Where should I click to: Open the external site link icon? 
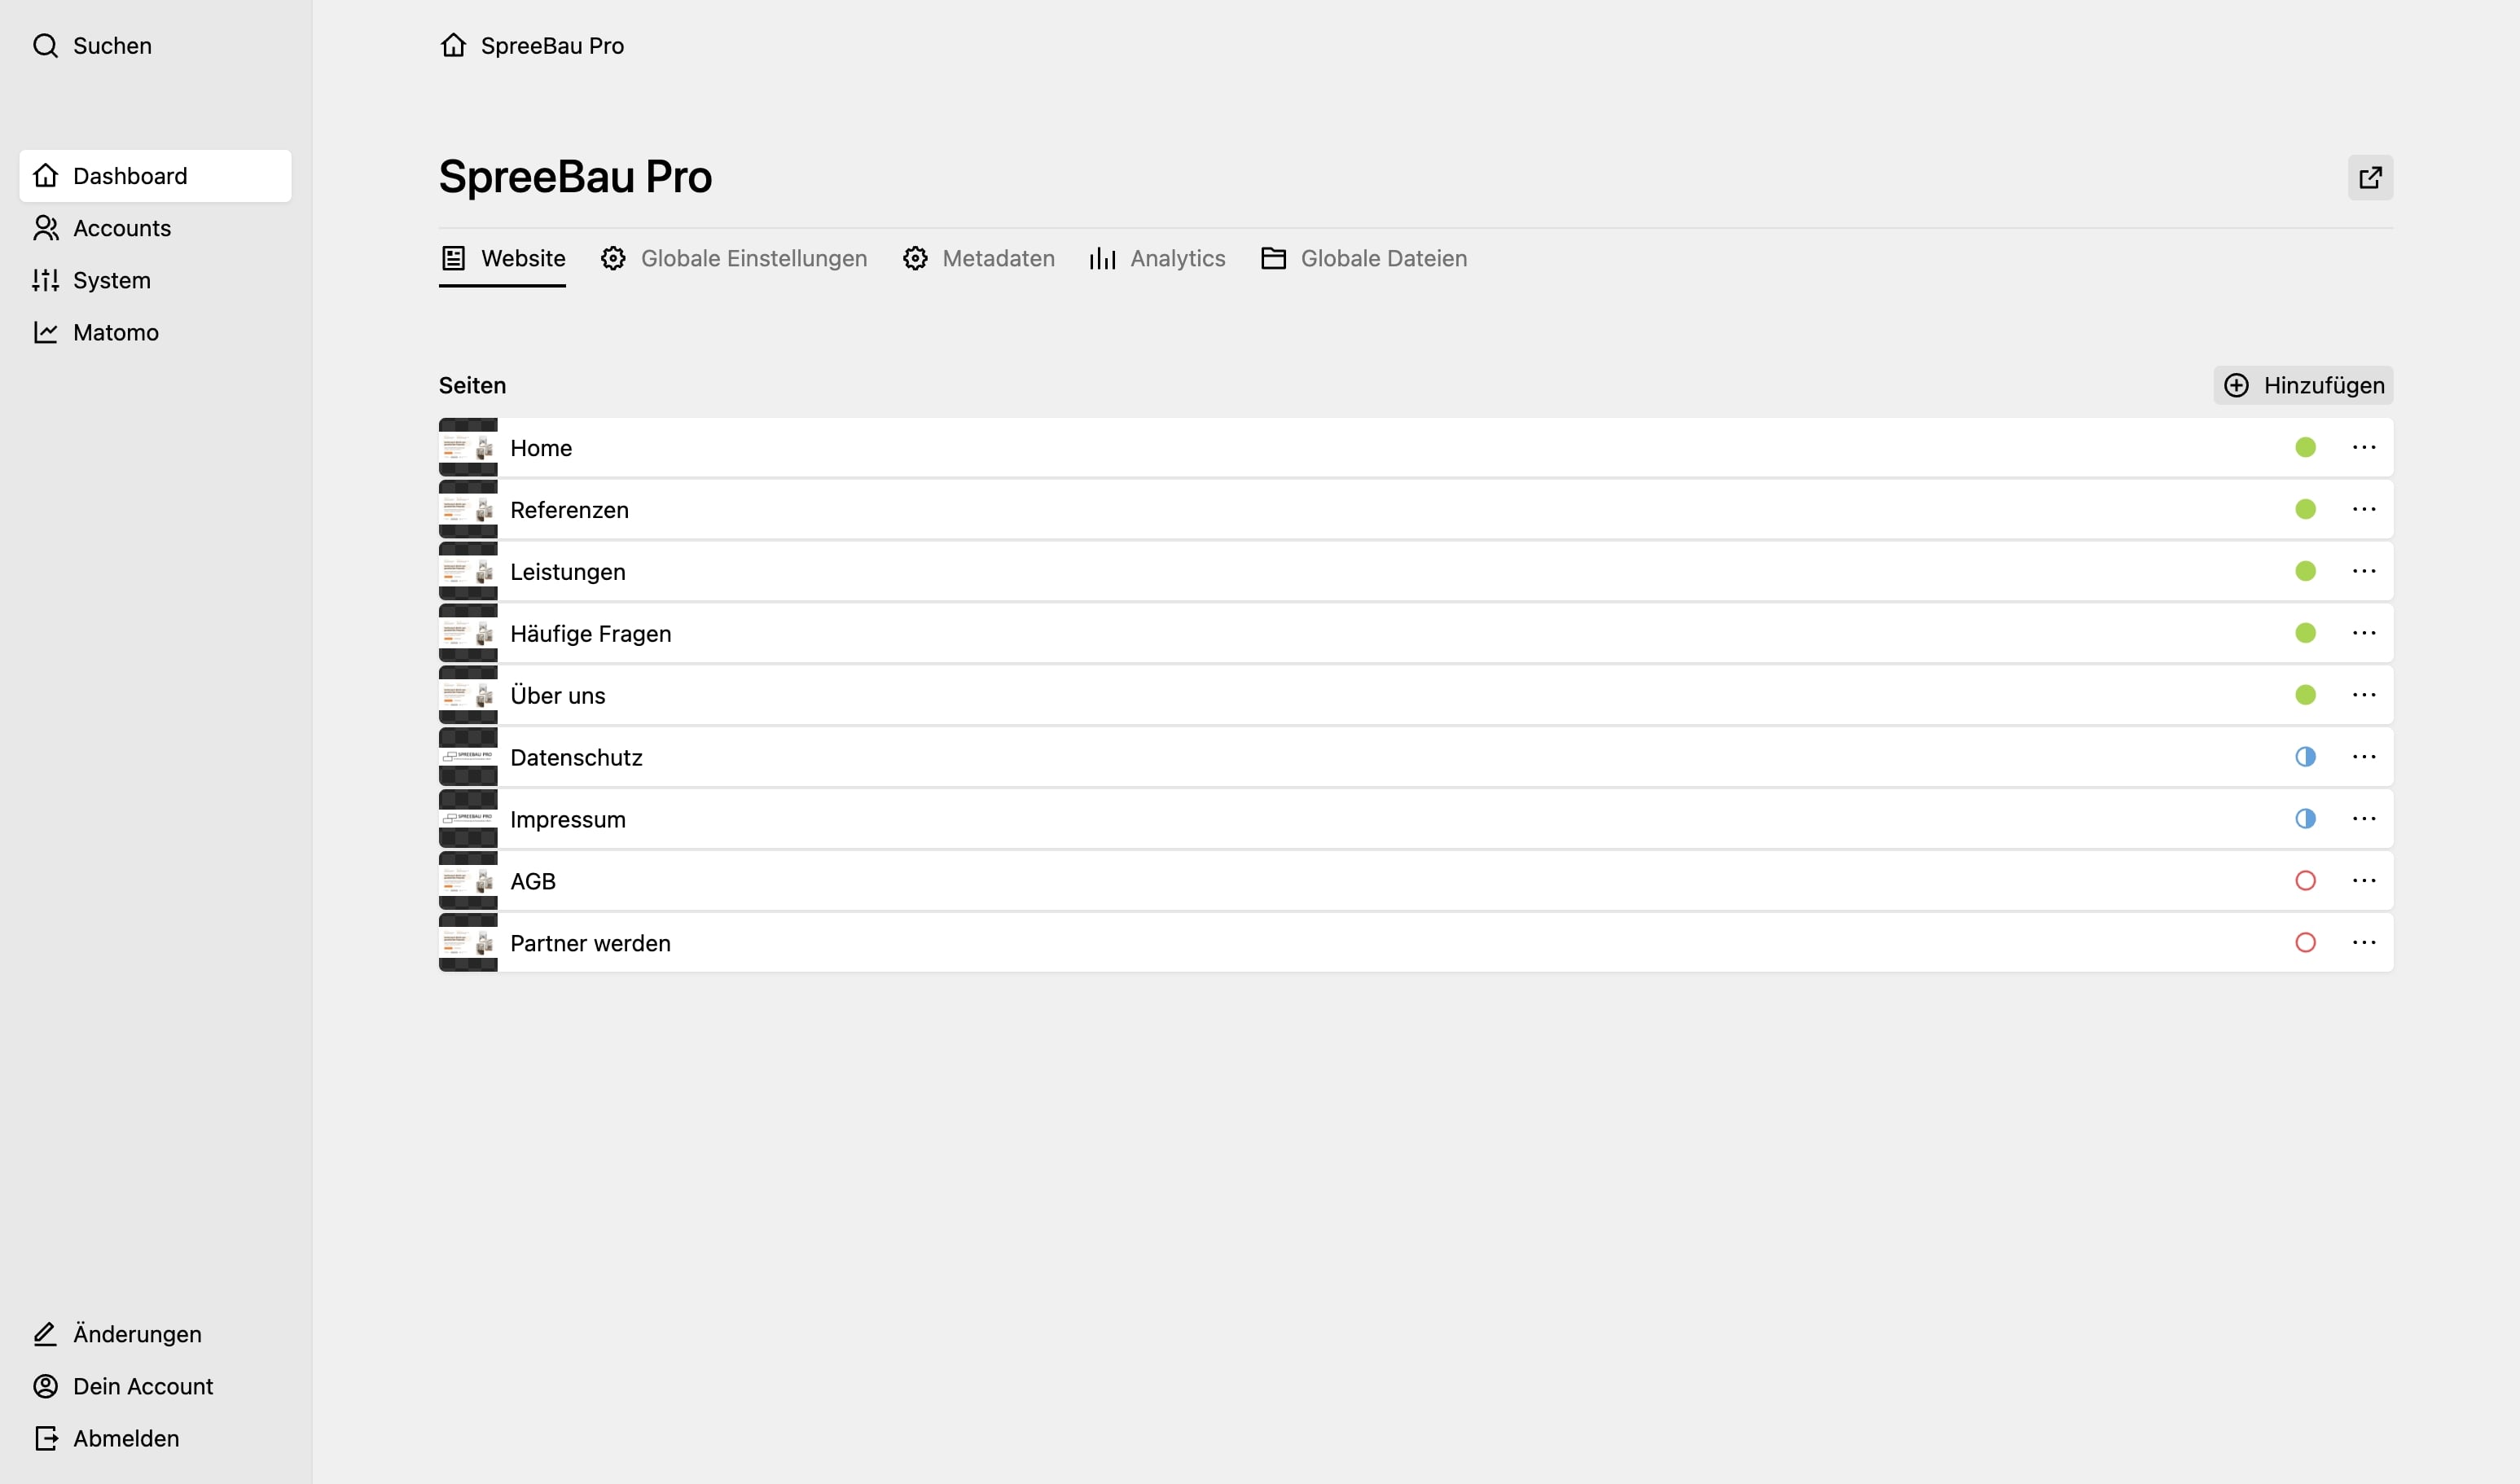pos(2370,177)
